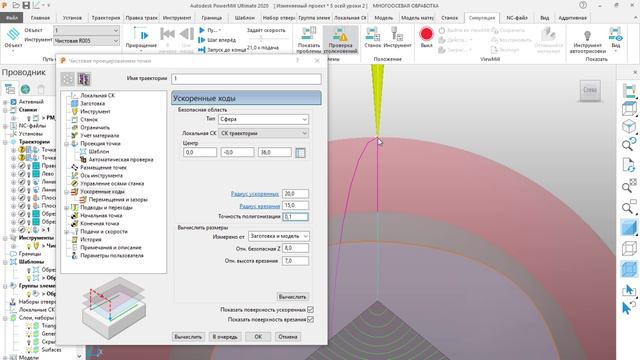The height and width of the screenshot is (360, 640).
Task: Click cursor selection arrow icon in right toolbar
Action: click(x=629, y=290)
